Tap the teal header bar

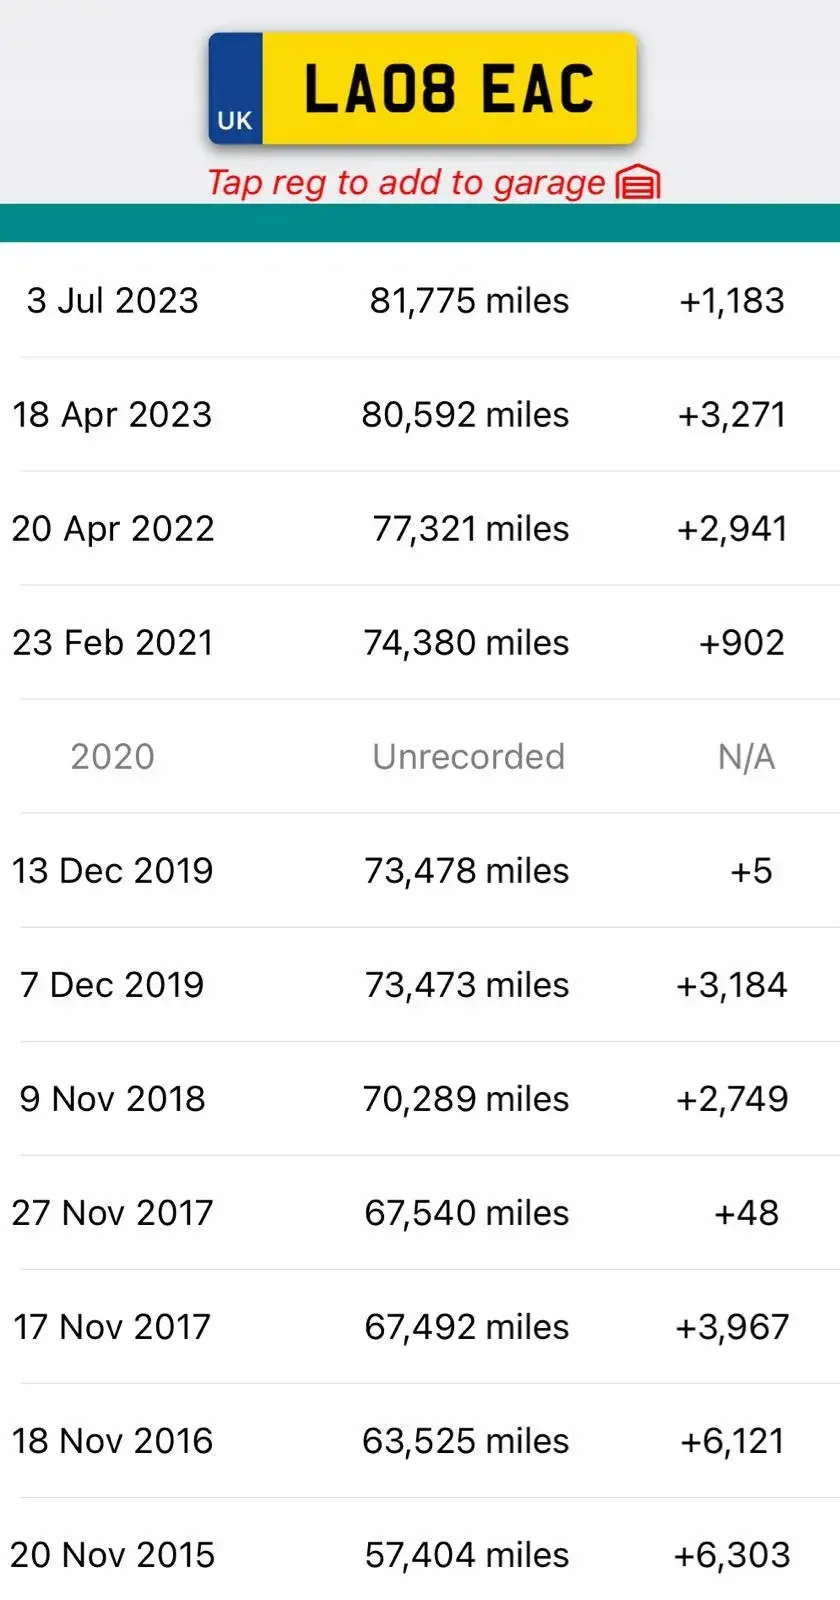(420, 223)
